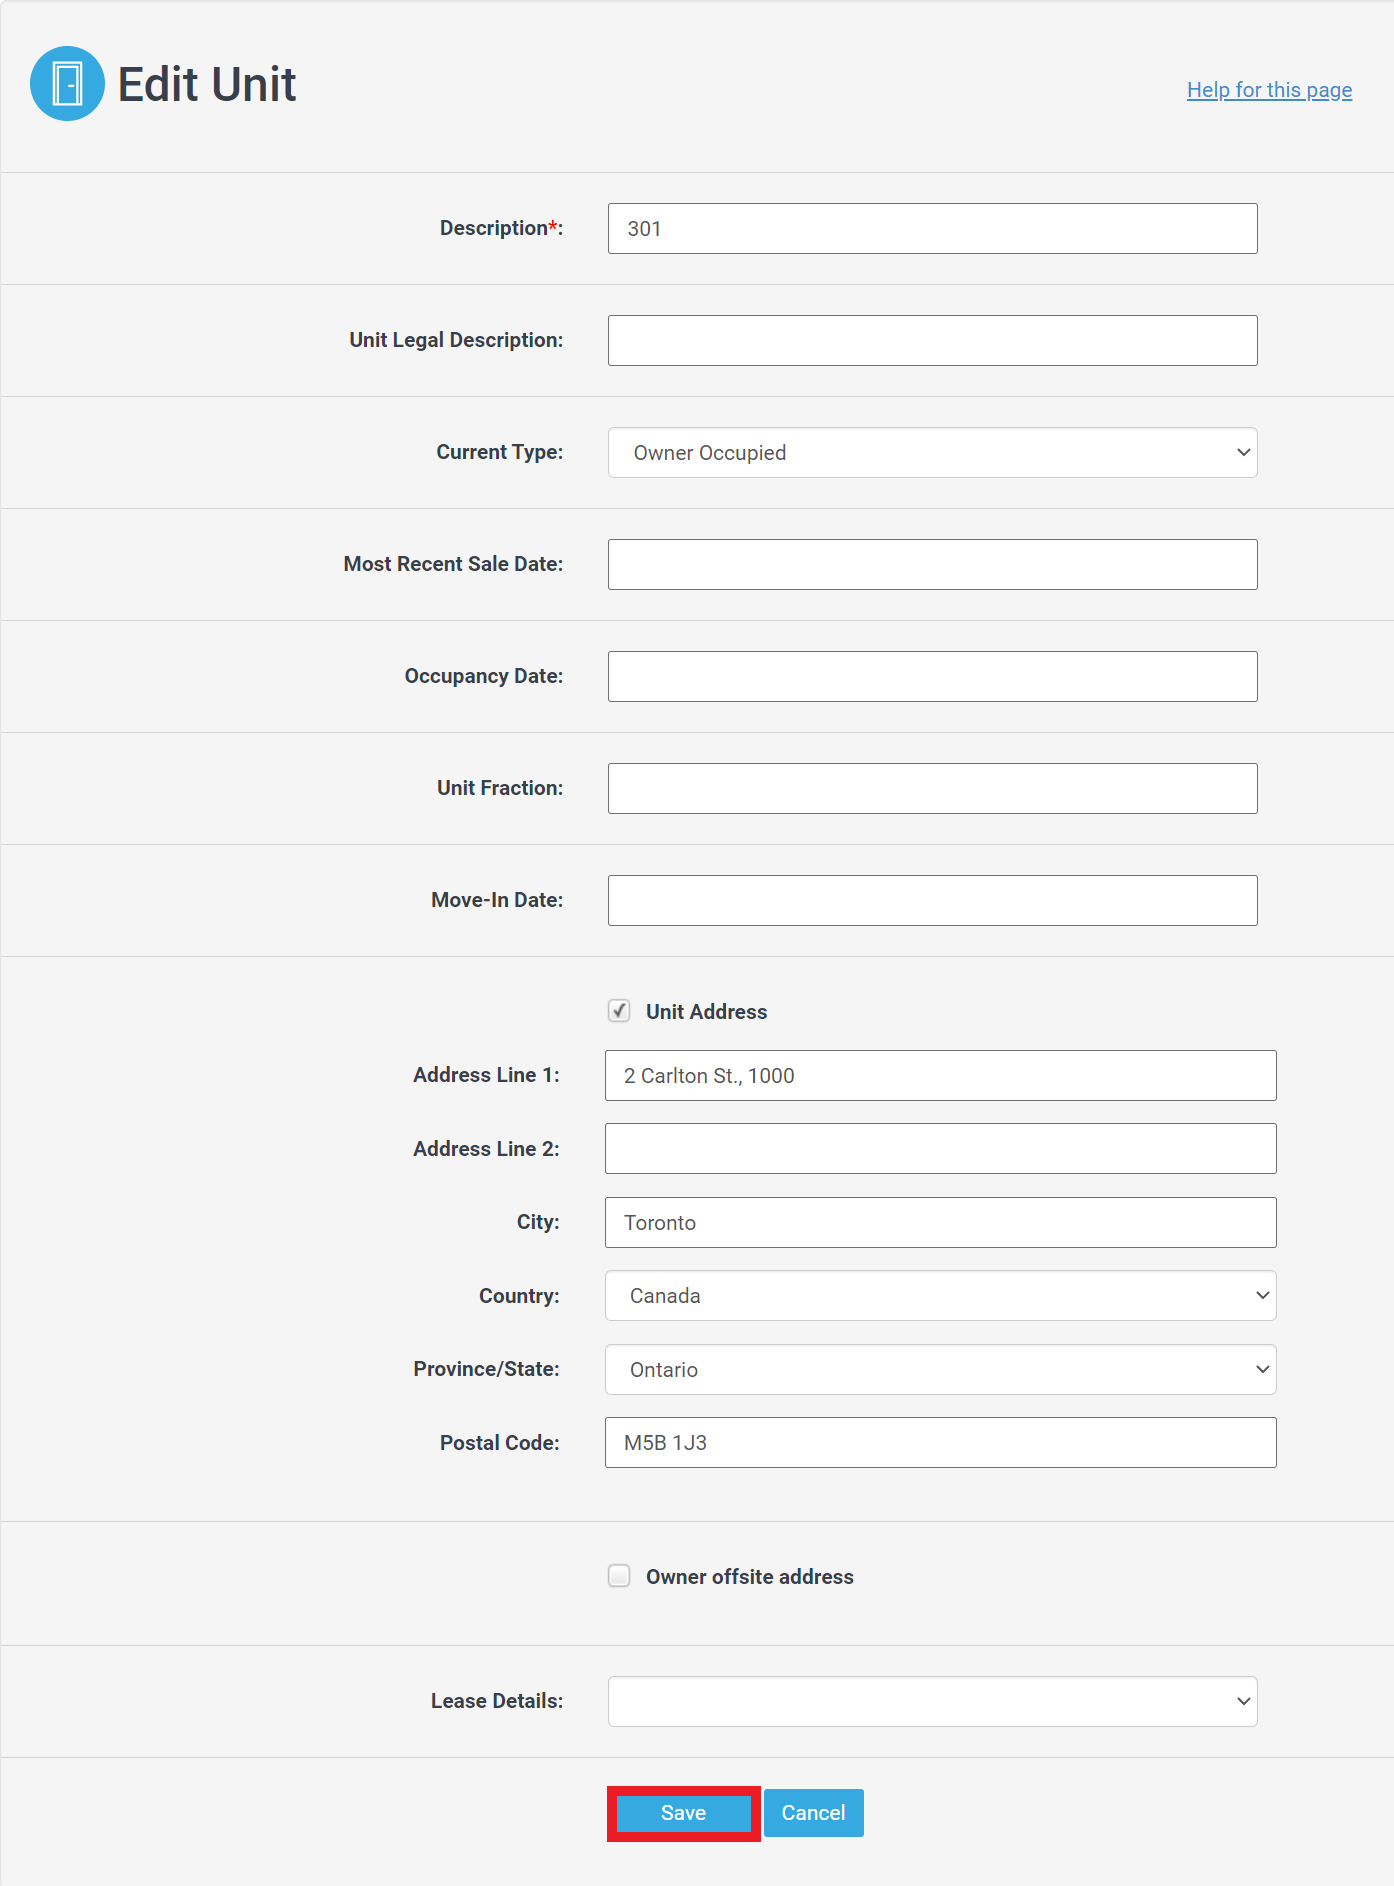Open the Province/State dropdown showing Ontario
The image size is (1394, 1886).
pos(940,1369)
